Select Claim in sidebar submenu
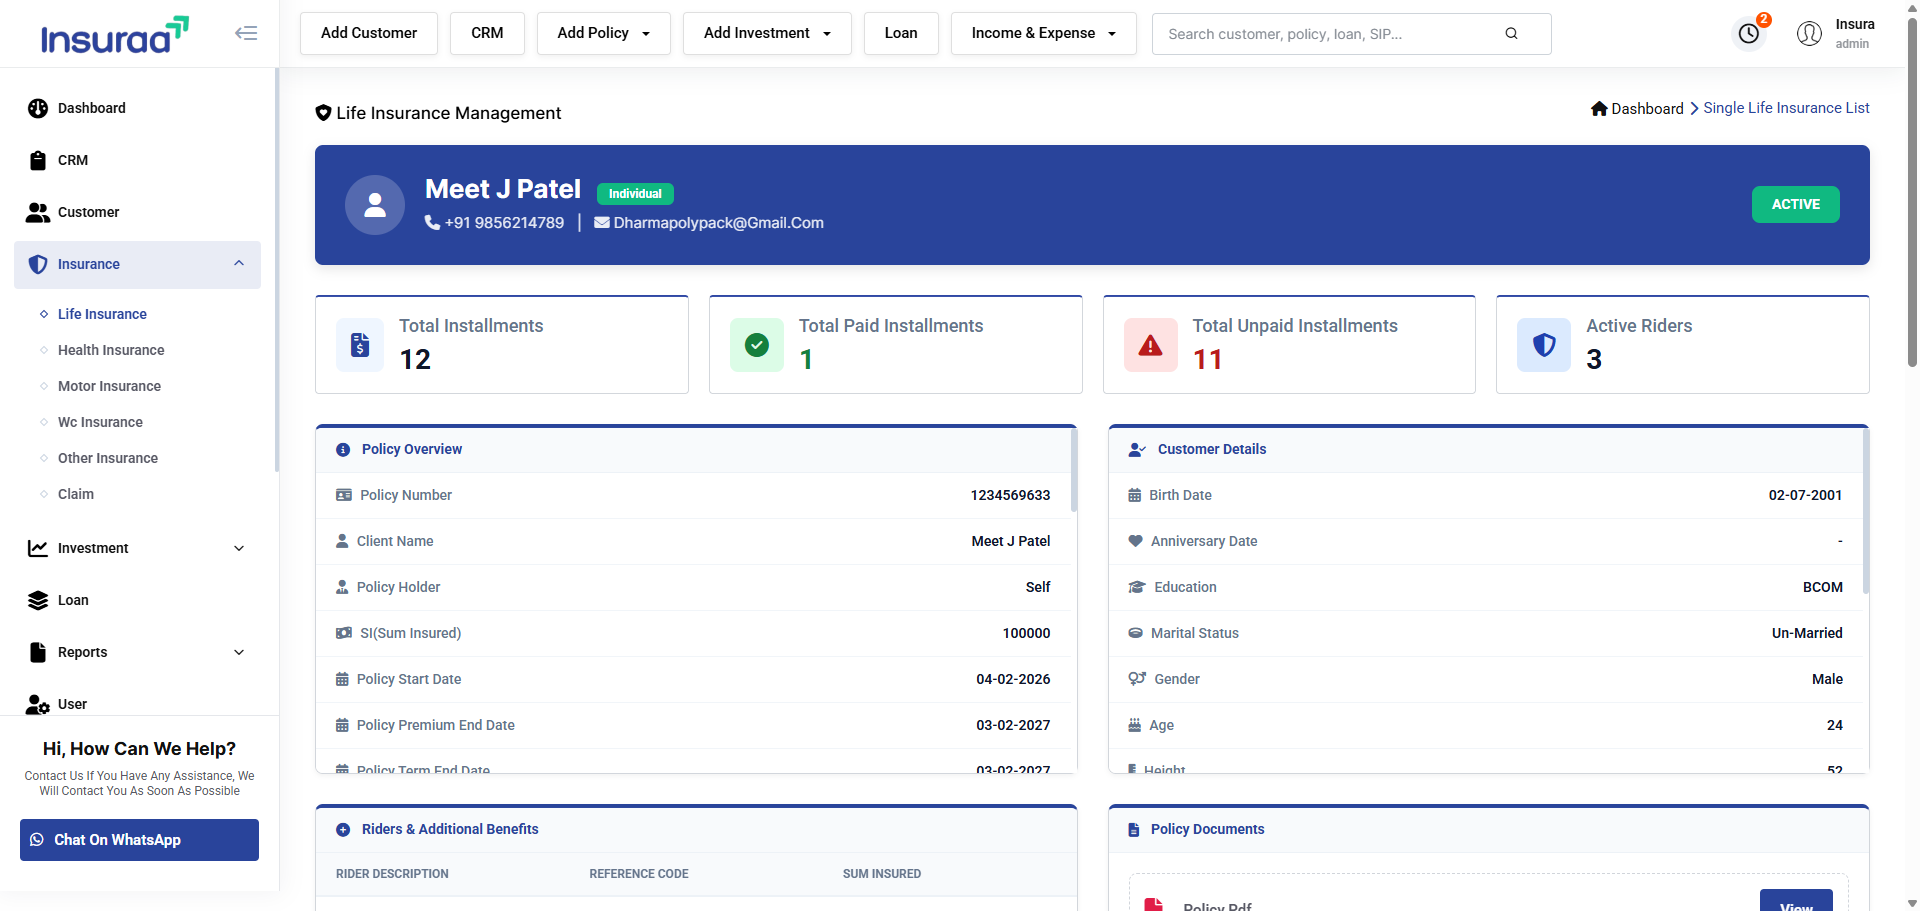This screenshot has height=911, width=1920. click(x=76, y=494)
